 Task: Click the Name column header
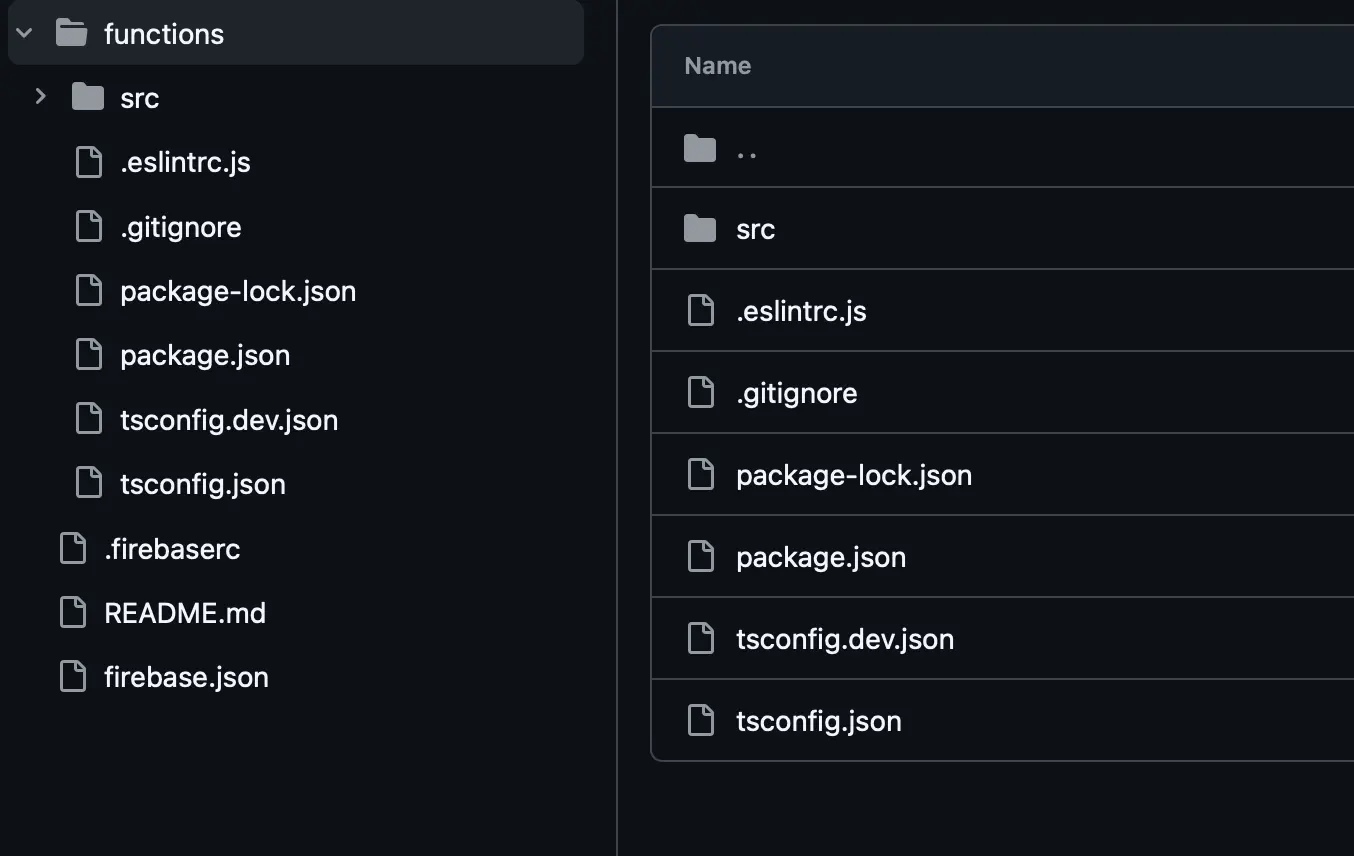click(717, 65)
